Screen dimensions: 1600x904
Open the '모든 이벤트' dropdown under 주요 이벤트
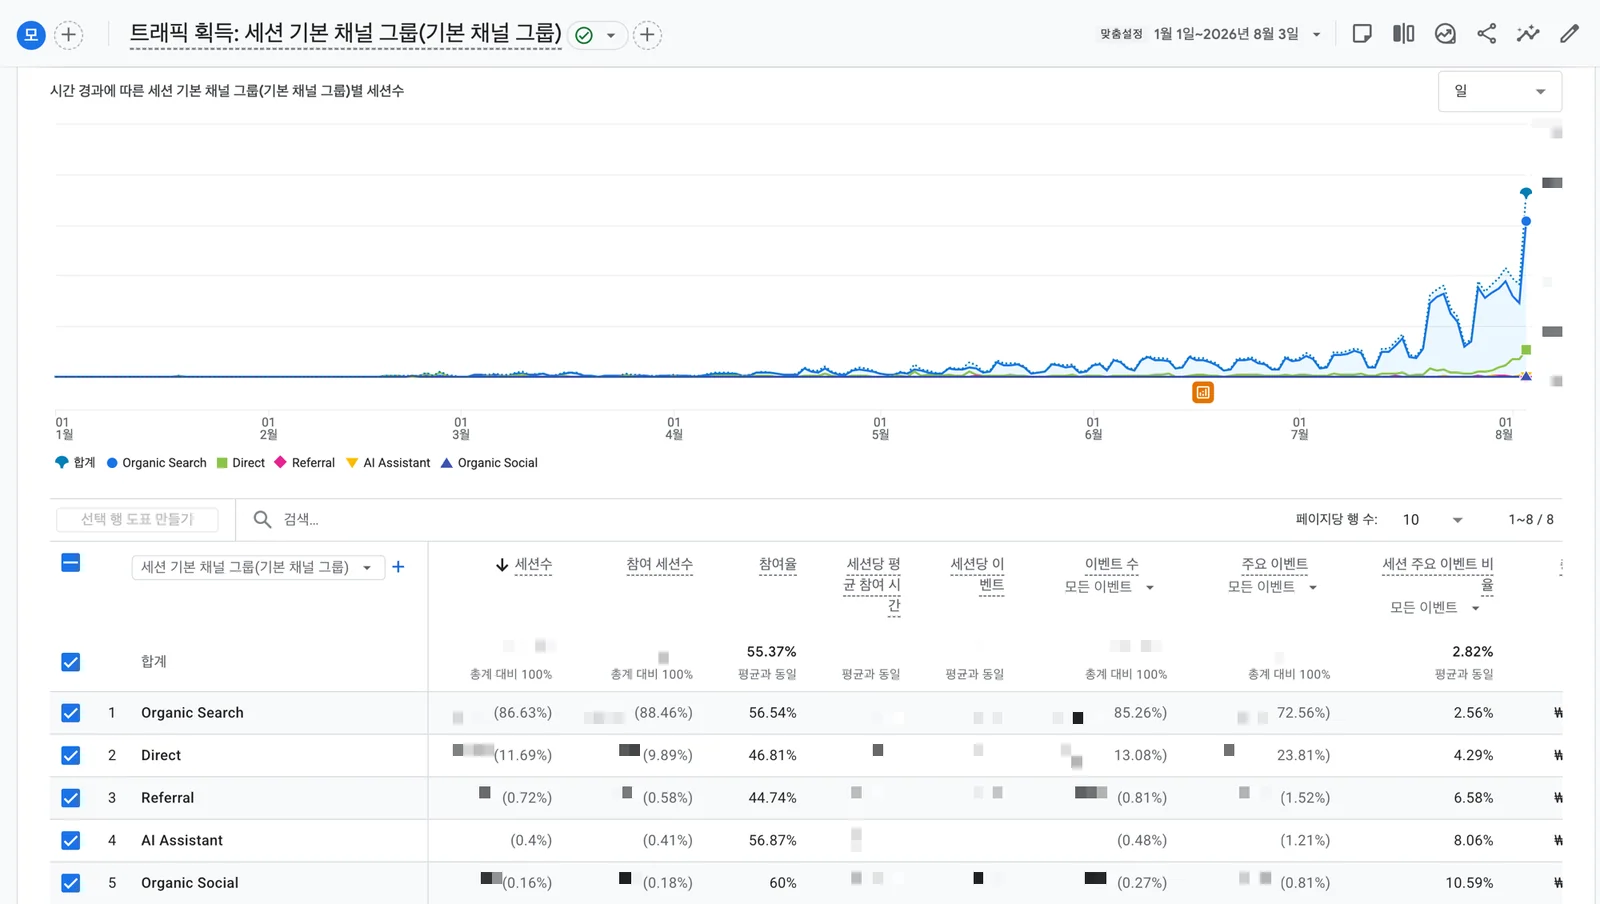coord(1273,587)
